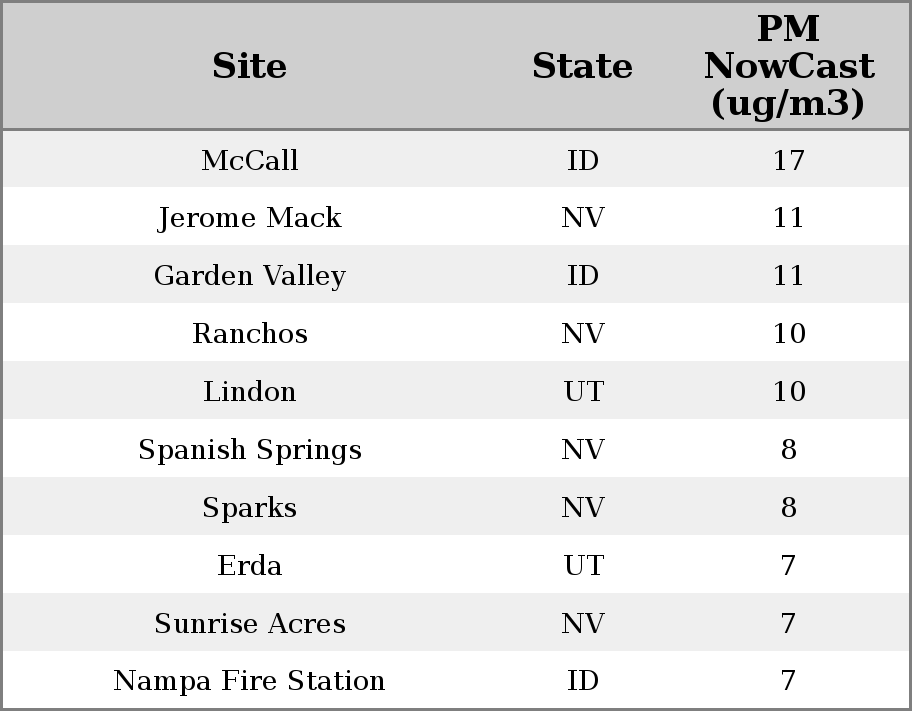Click the Lindon site entry
The image size is (912, 711).
click(250, 392)
